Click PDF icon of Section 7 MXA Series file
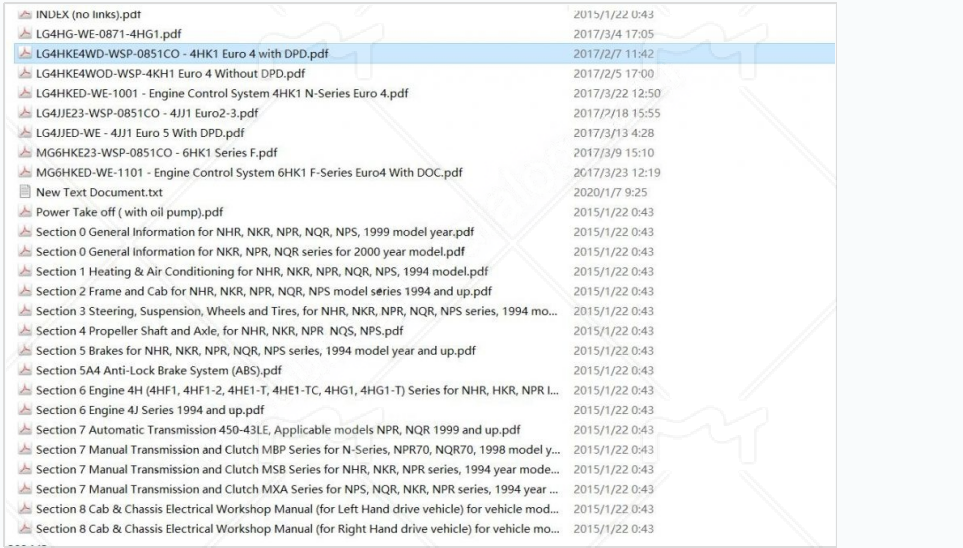Viewport: 963px width, 548px height. pyautogui.click(x=25, y=488)
